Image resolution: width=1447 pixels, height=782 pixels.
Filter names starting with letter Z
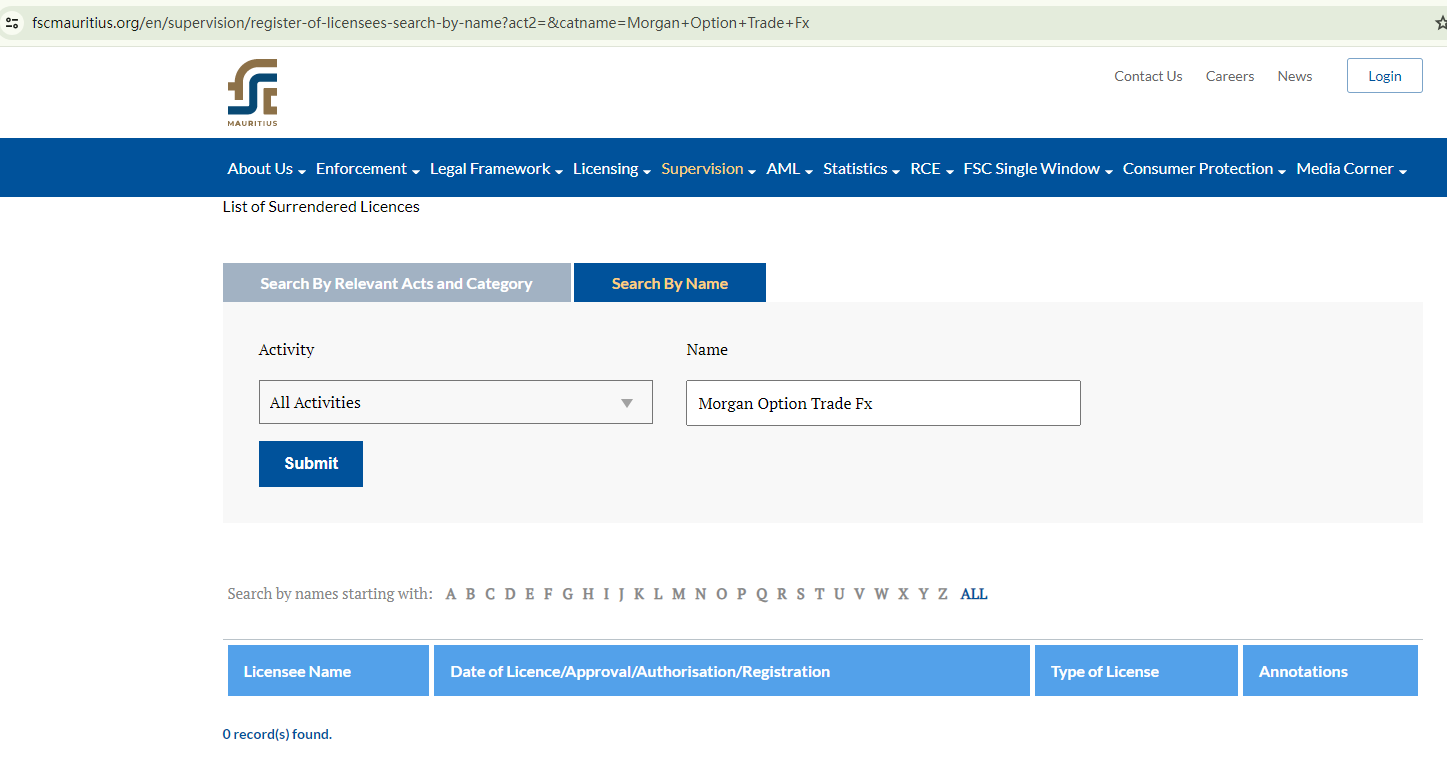(943, 594)
